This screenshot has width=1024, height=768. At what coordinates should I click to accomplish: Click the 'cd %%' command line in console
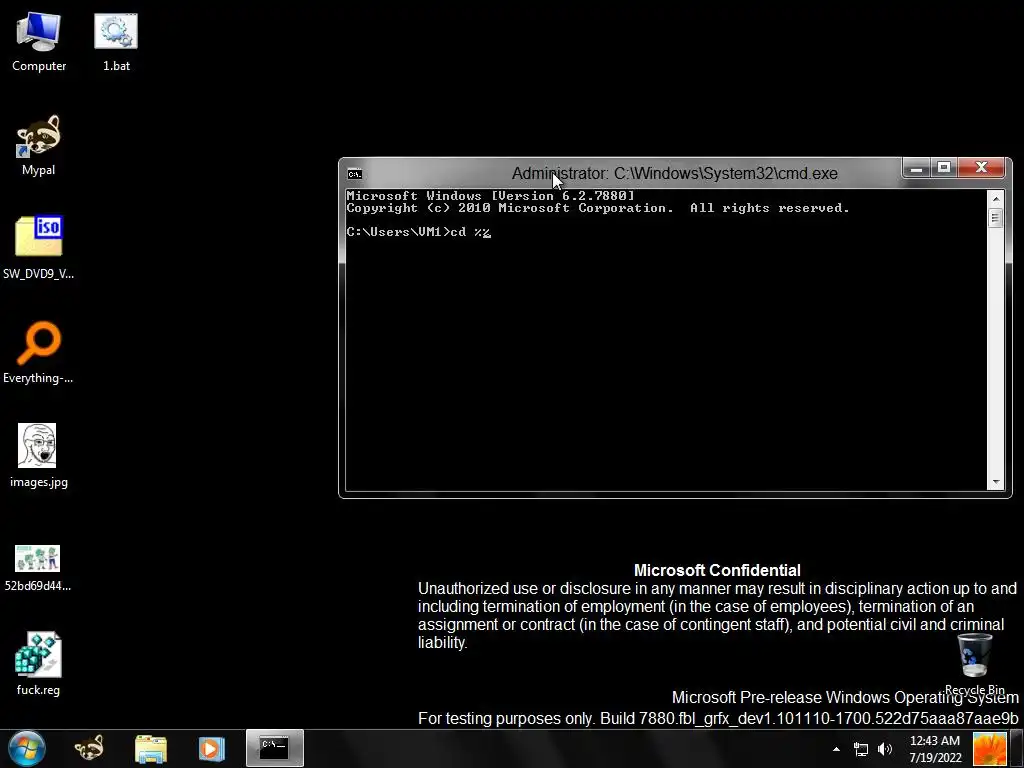(419, 232)
